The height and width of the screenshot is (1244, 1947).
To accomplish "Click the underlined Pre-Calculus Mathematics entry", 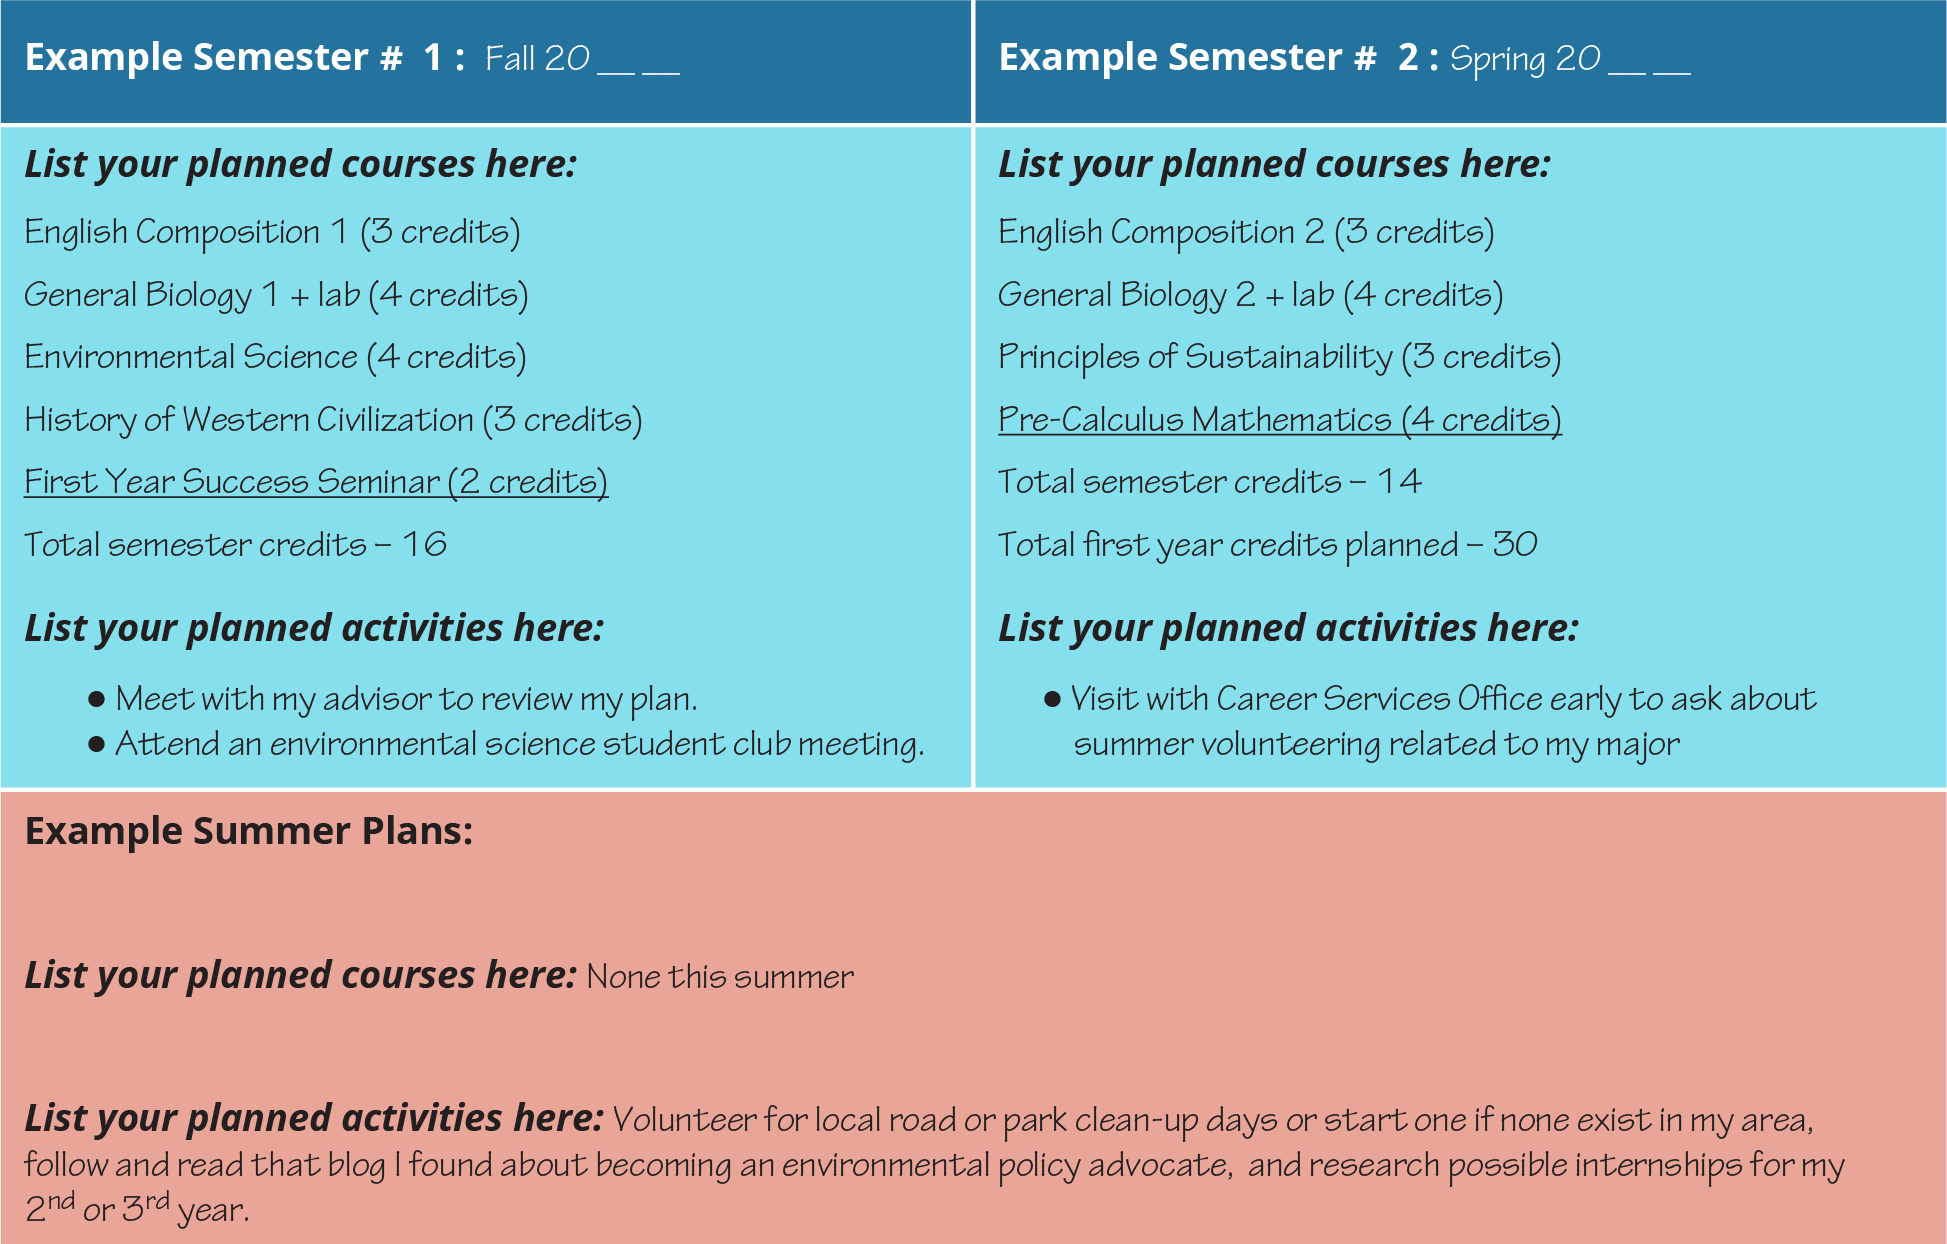I will pyautogui.click(x=1279, y=420).
